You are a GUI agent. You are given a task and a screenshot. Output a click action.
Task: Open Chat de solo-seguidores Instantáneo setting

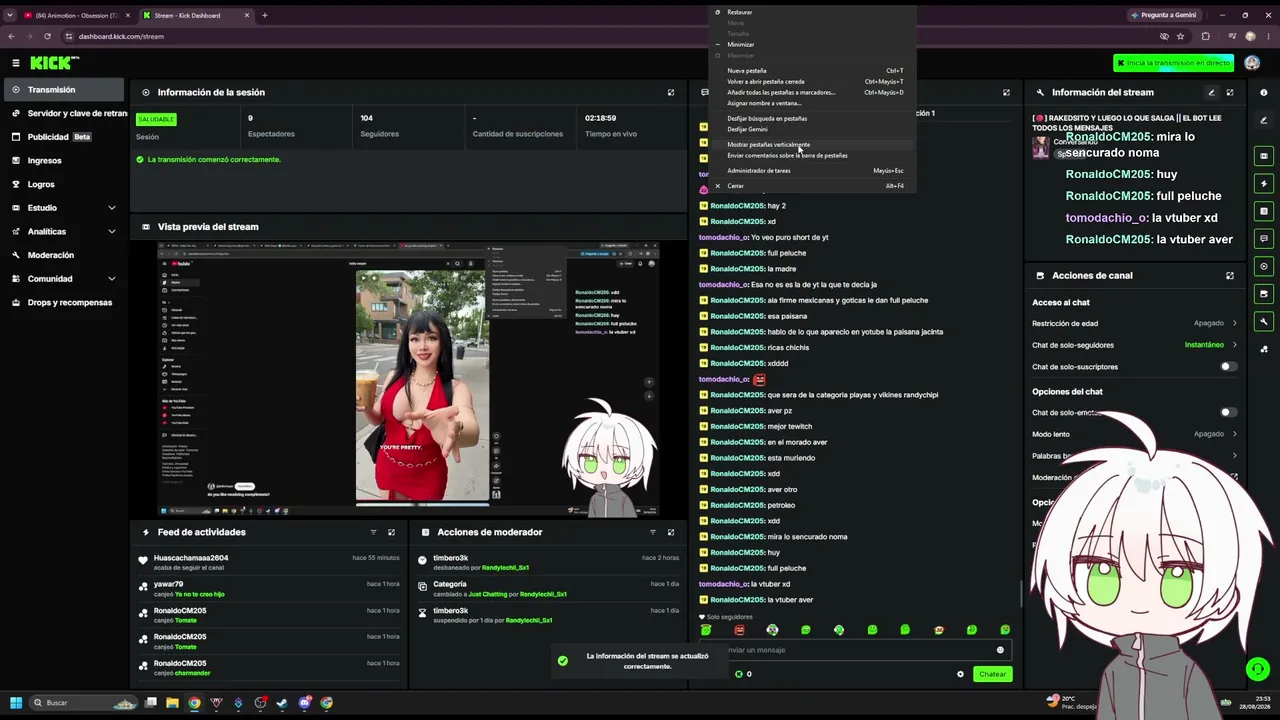pyautogui.click(x=1135, y=345)
